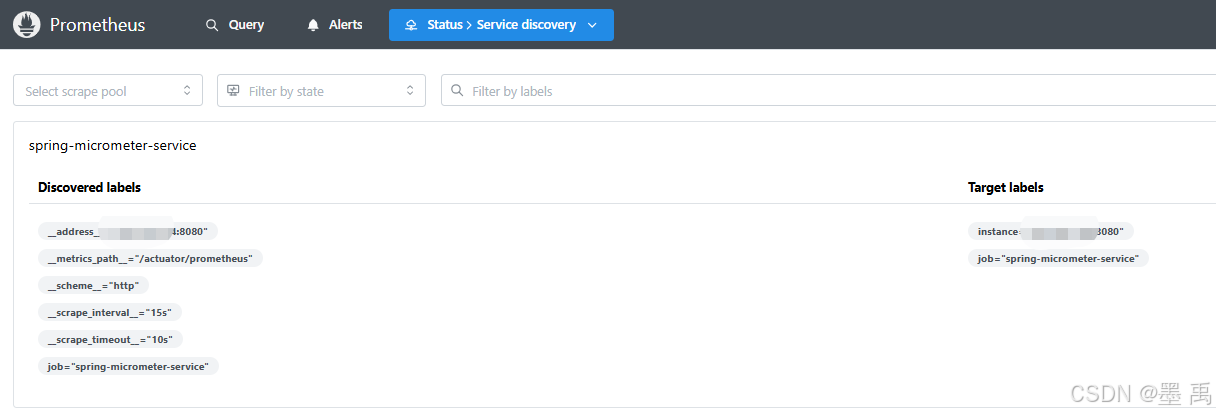This screenshot has height=413, width=1216.
Task: Click the Prometheus flame logo
Action: (x=27, y=25)
